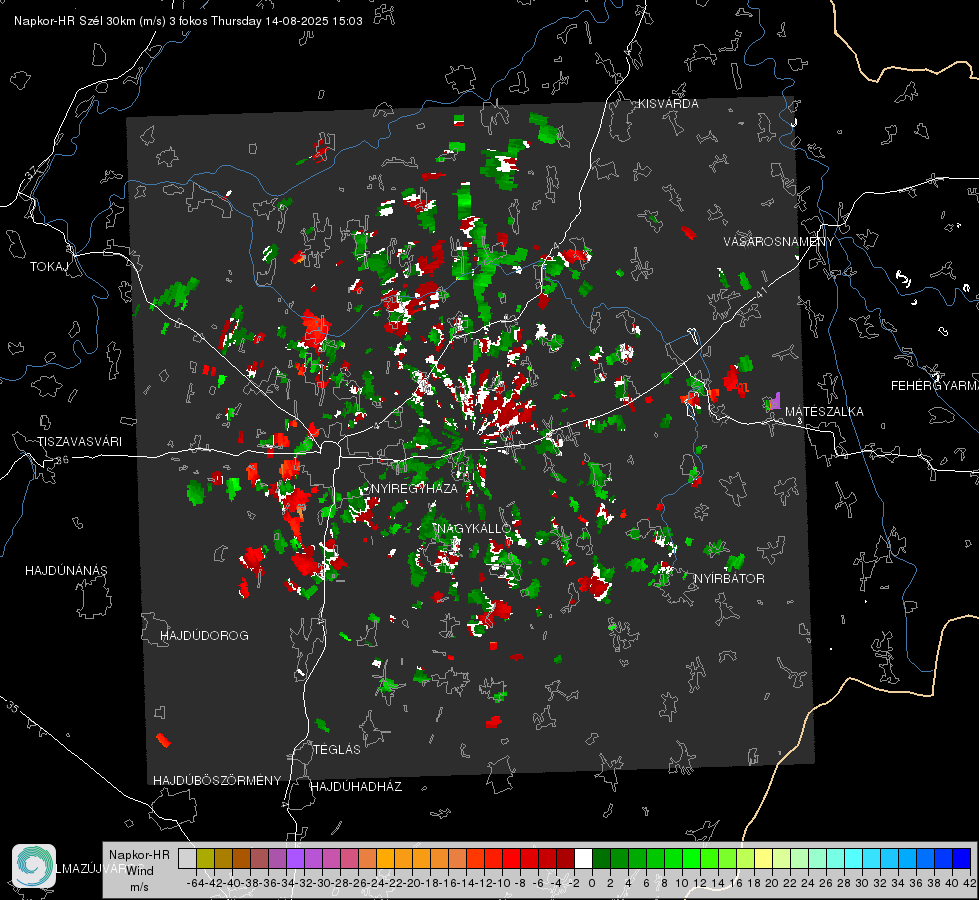Click the bright purple legend swatch above -34
Image resolution: width=979 pixels, height=900 pixels.
point(295,858)
